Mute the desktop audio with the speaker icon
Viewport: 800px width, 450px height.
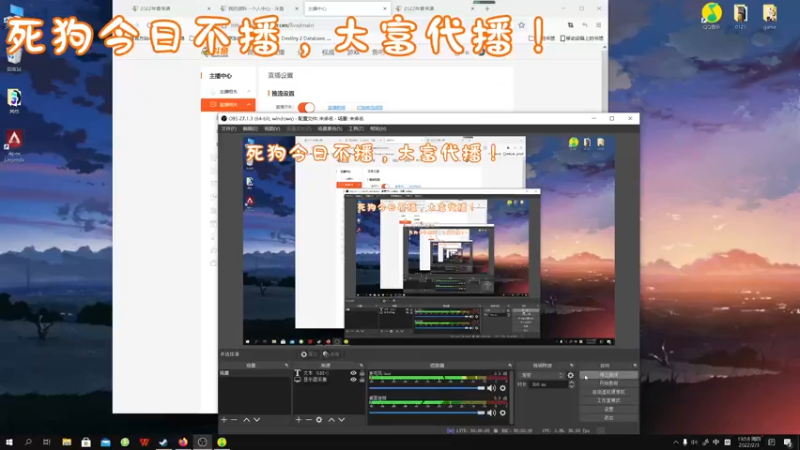[491, 412]
